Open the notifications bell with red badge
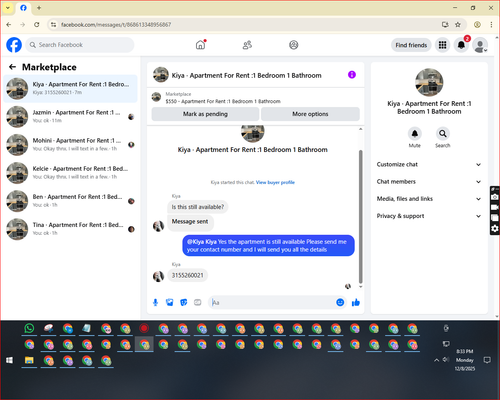The width and height of the screenshot is (500, 400). (461, 45)
